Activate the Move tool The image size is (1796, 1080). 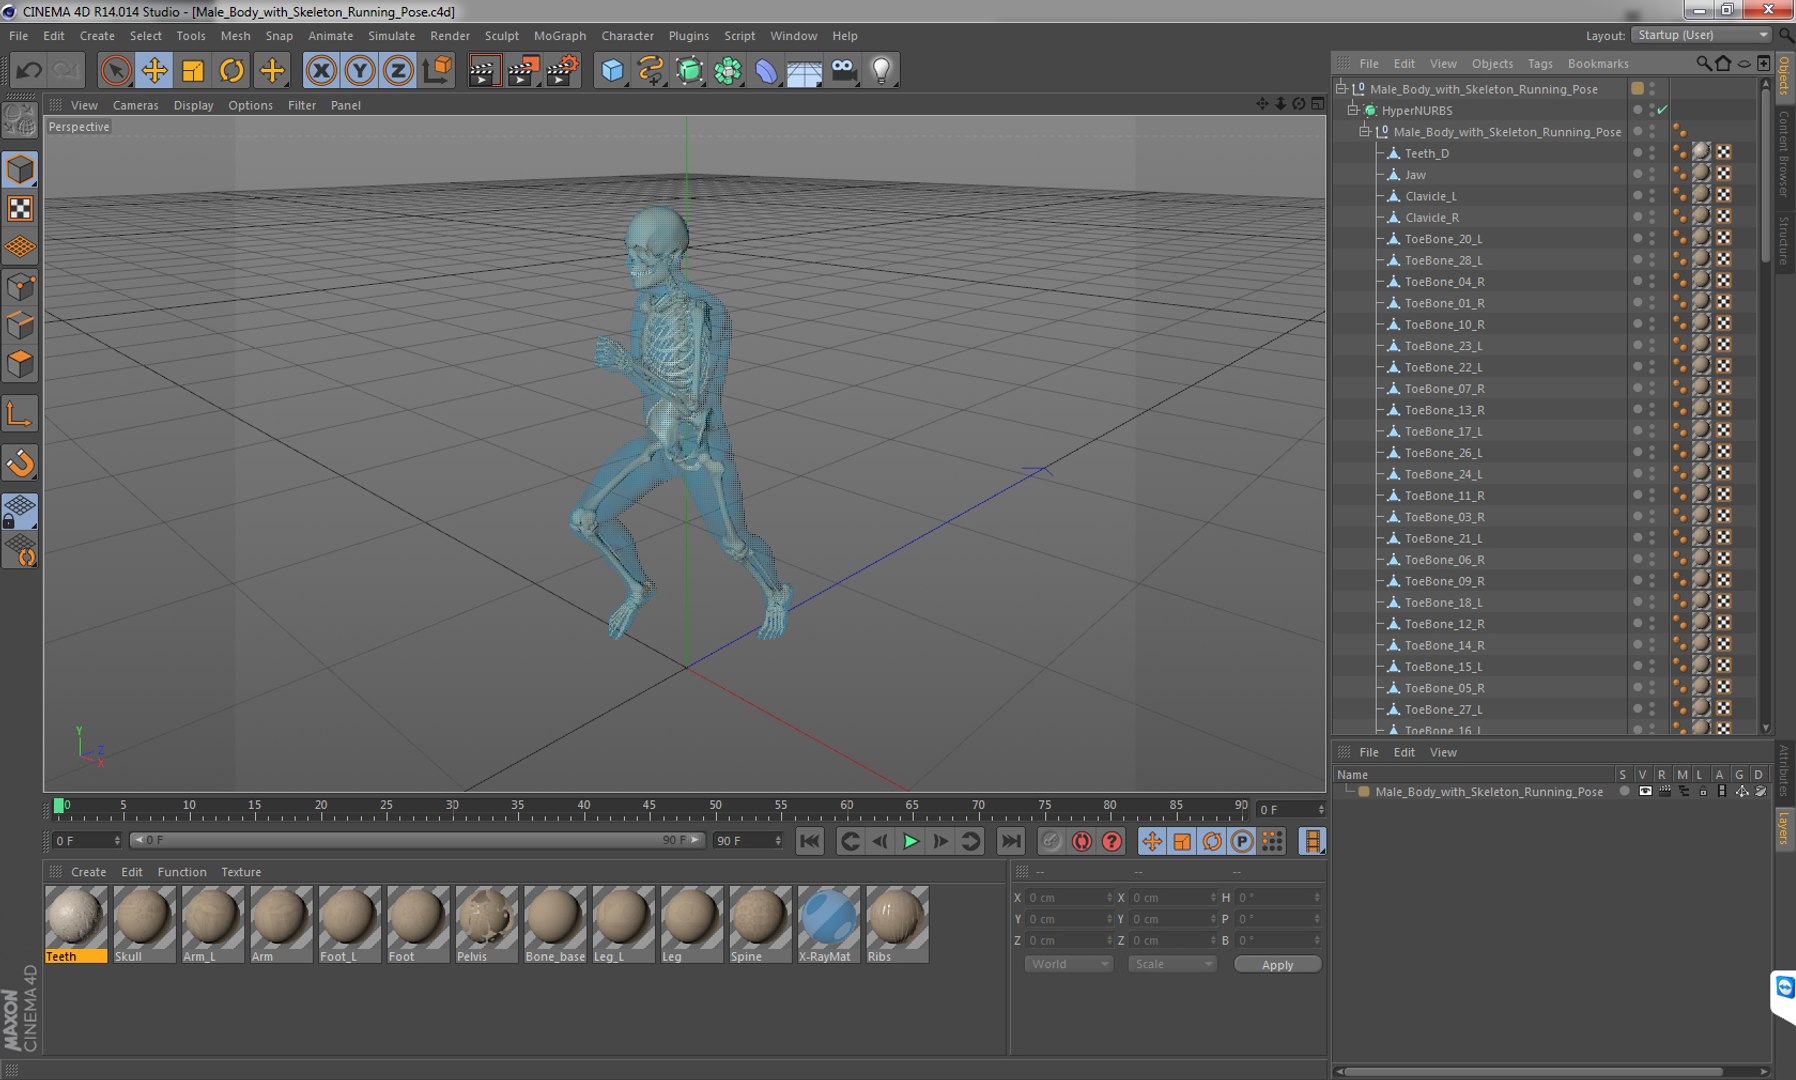click(154, 70)
